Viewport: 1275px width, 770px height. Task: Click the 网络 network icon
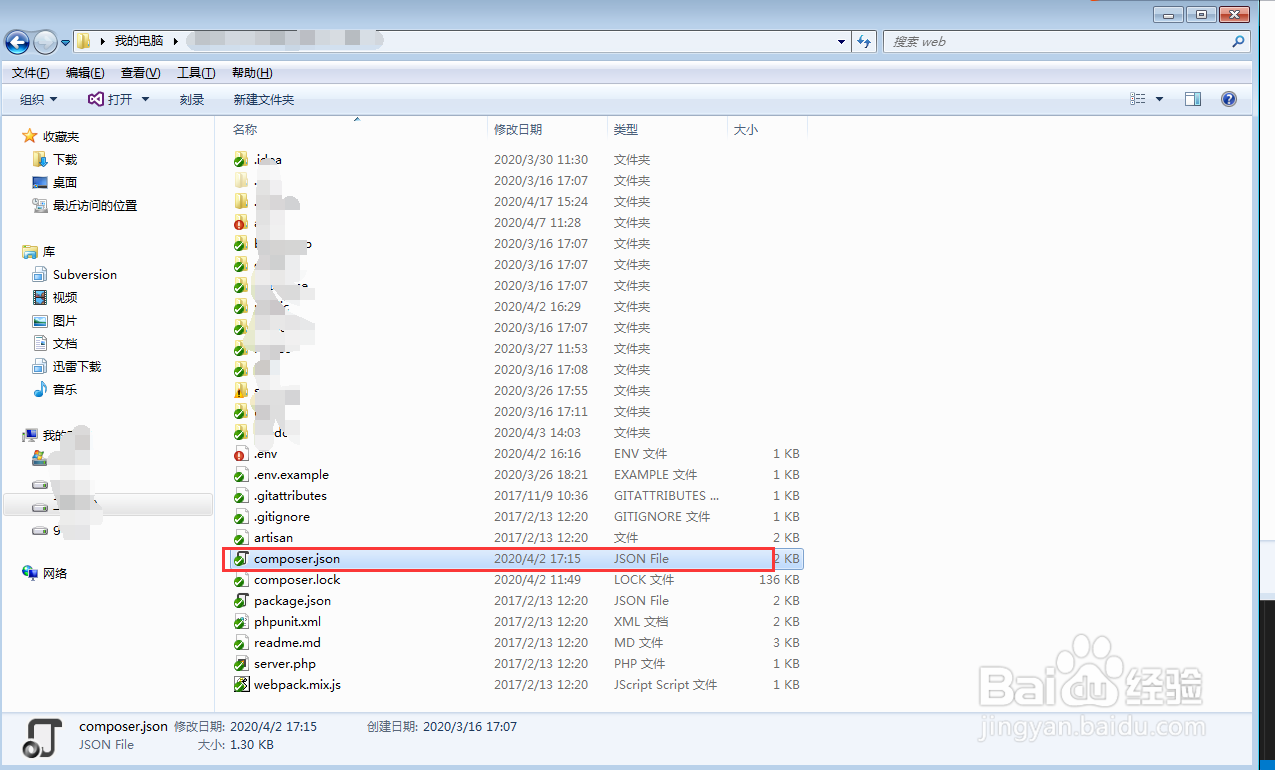tap(30, 573)
